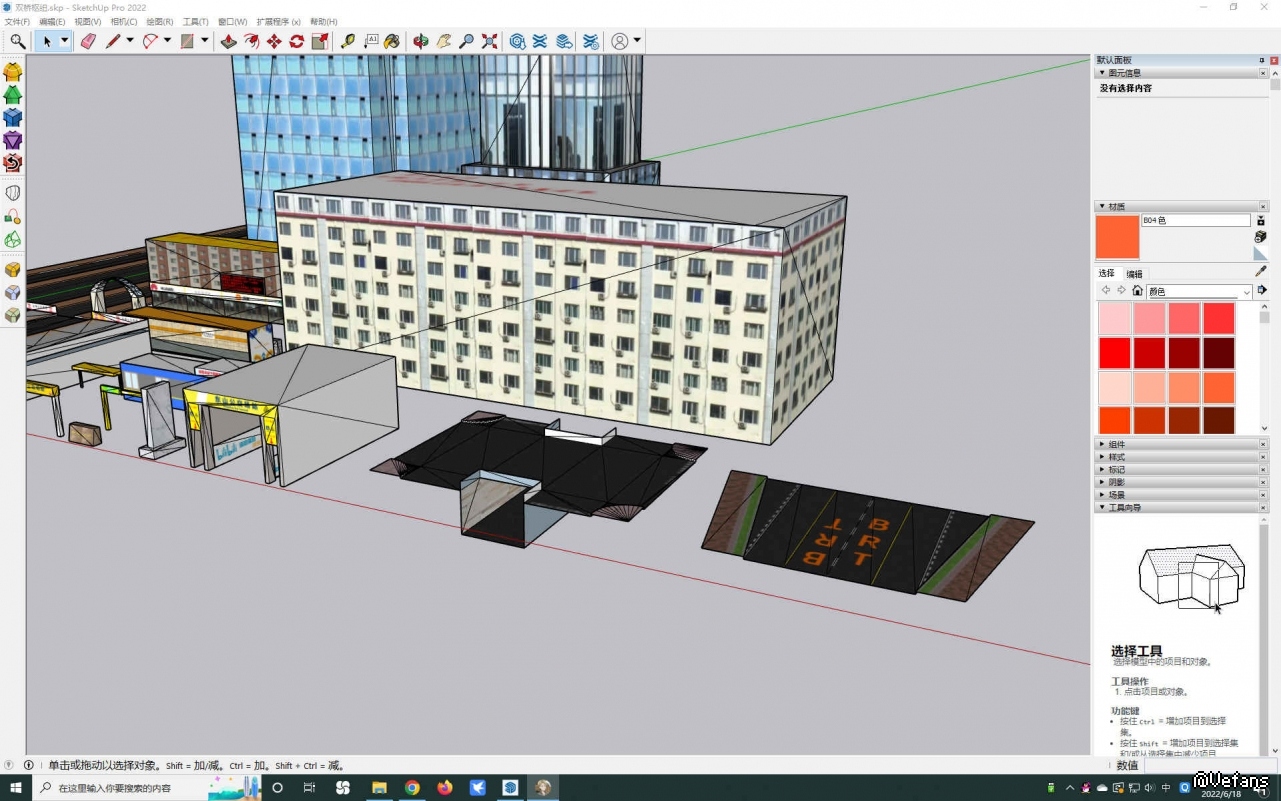This screenshot has width=1281, height=801.
Task: Expand the 组件 panel
Action: [x=1116, y=444]
